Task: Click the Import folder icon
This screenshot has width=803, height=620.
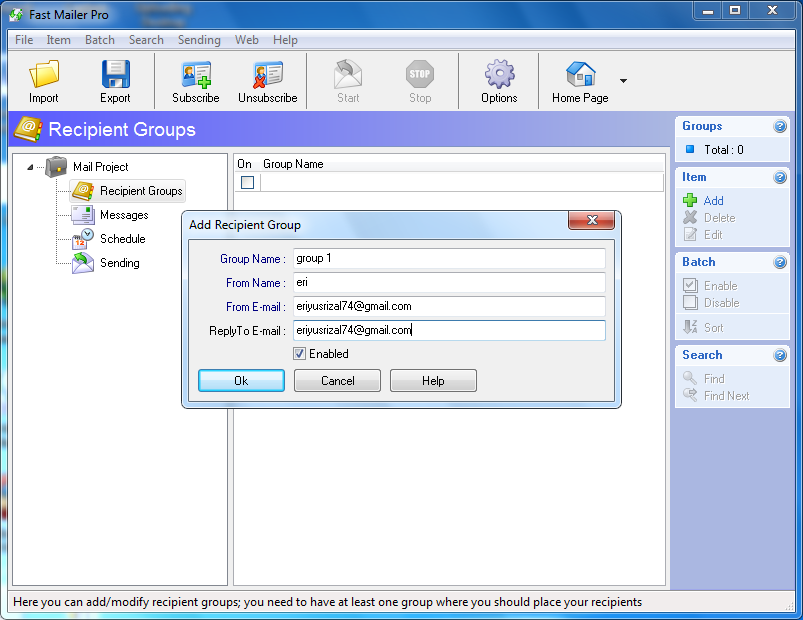Action: 44,73
